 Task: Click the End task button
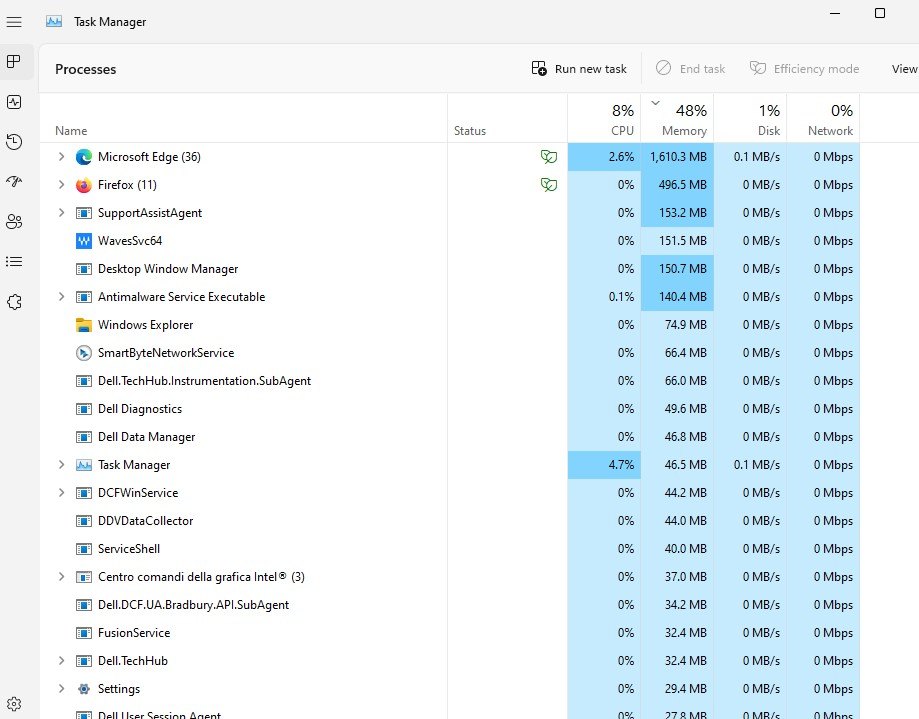(x=690, y=69)
